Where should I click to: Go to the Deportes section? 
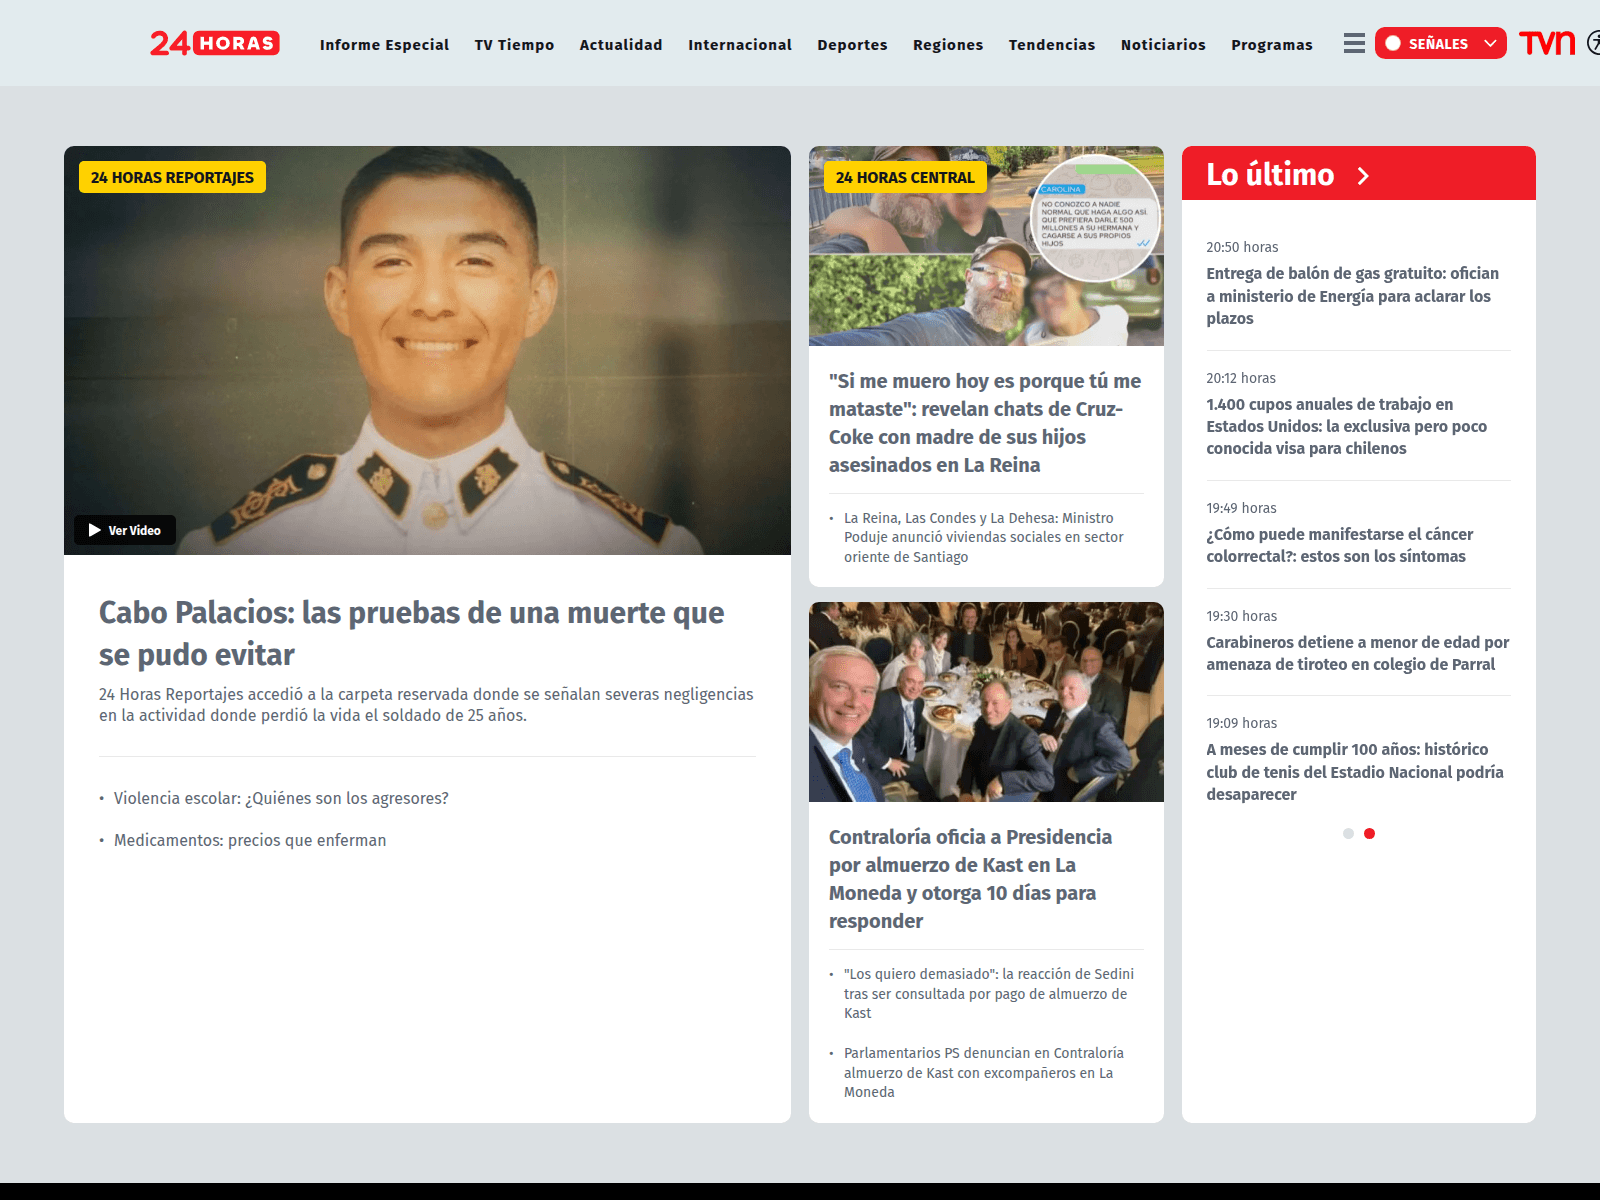point(852,45)
